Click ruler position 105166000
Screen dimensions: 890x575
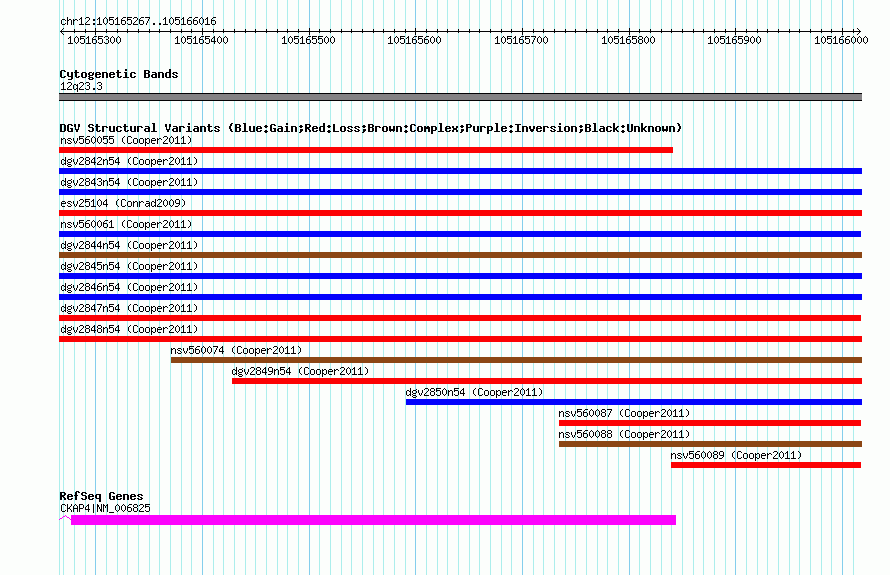click(x=841, y=40)
